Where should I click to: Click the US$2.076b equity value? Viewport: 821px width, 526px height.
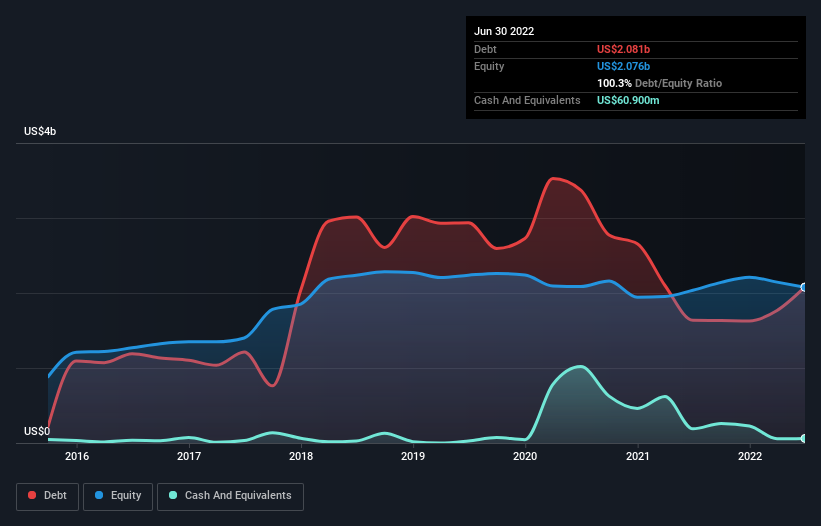tap(623, 66)
